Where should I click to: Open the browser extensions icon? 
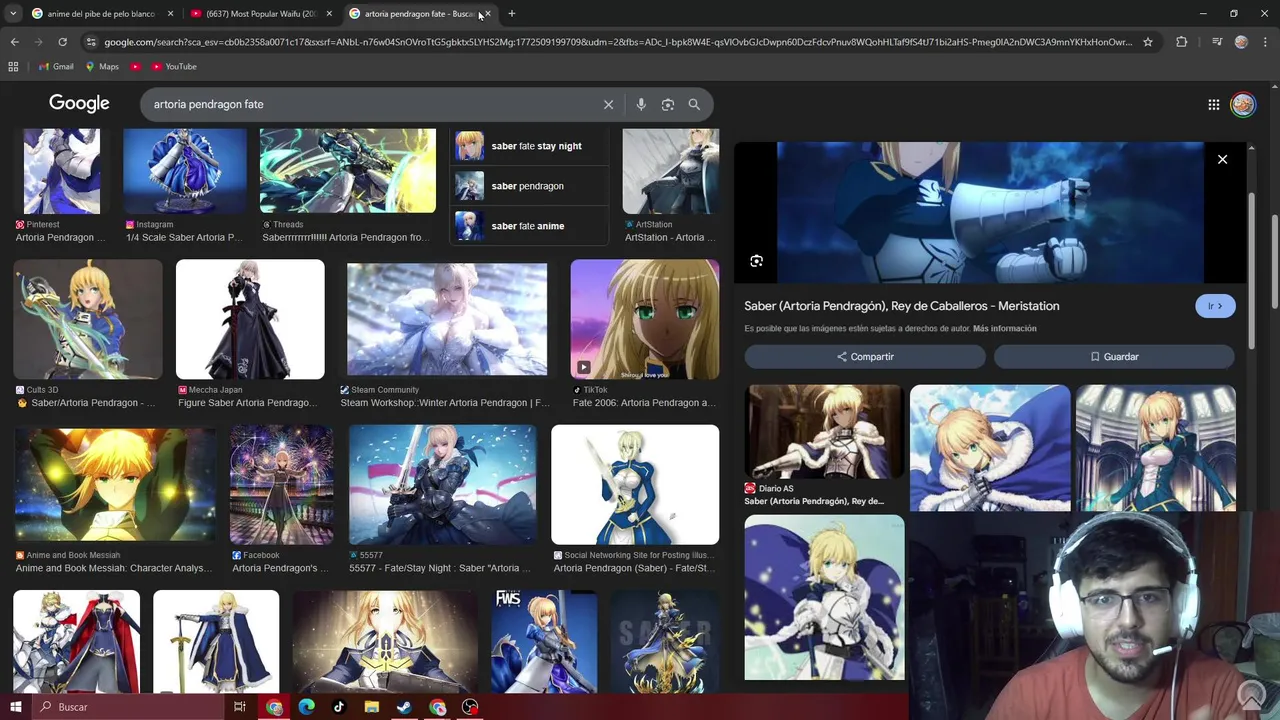tap(1182, 42)
